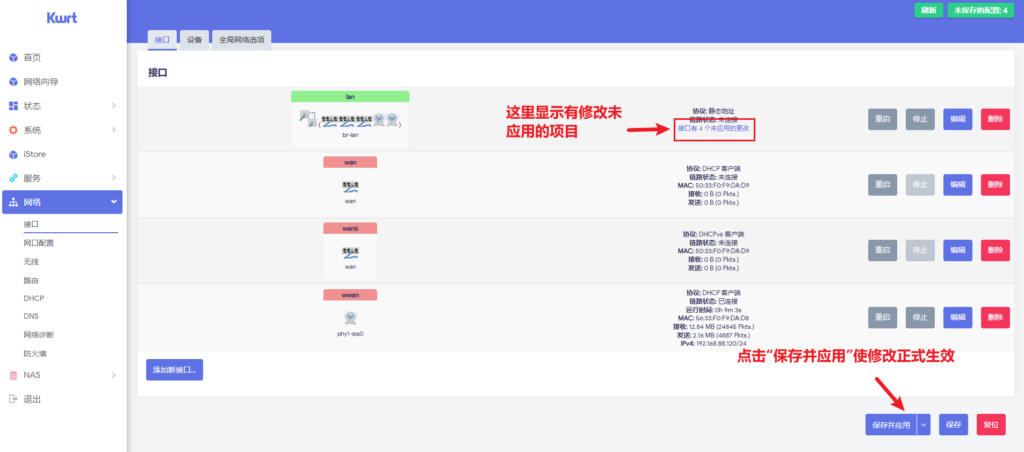Click the 系统 gear icon in sidebar

(13, 130)
